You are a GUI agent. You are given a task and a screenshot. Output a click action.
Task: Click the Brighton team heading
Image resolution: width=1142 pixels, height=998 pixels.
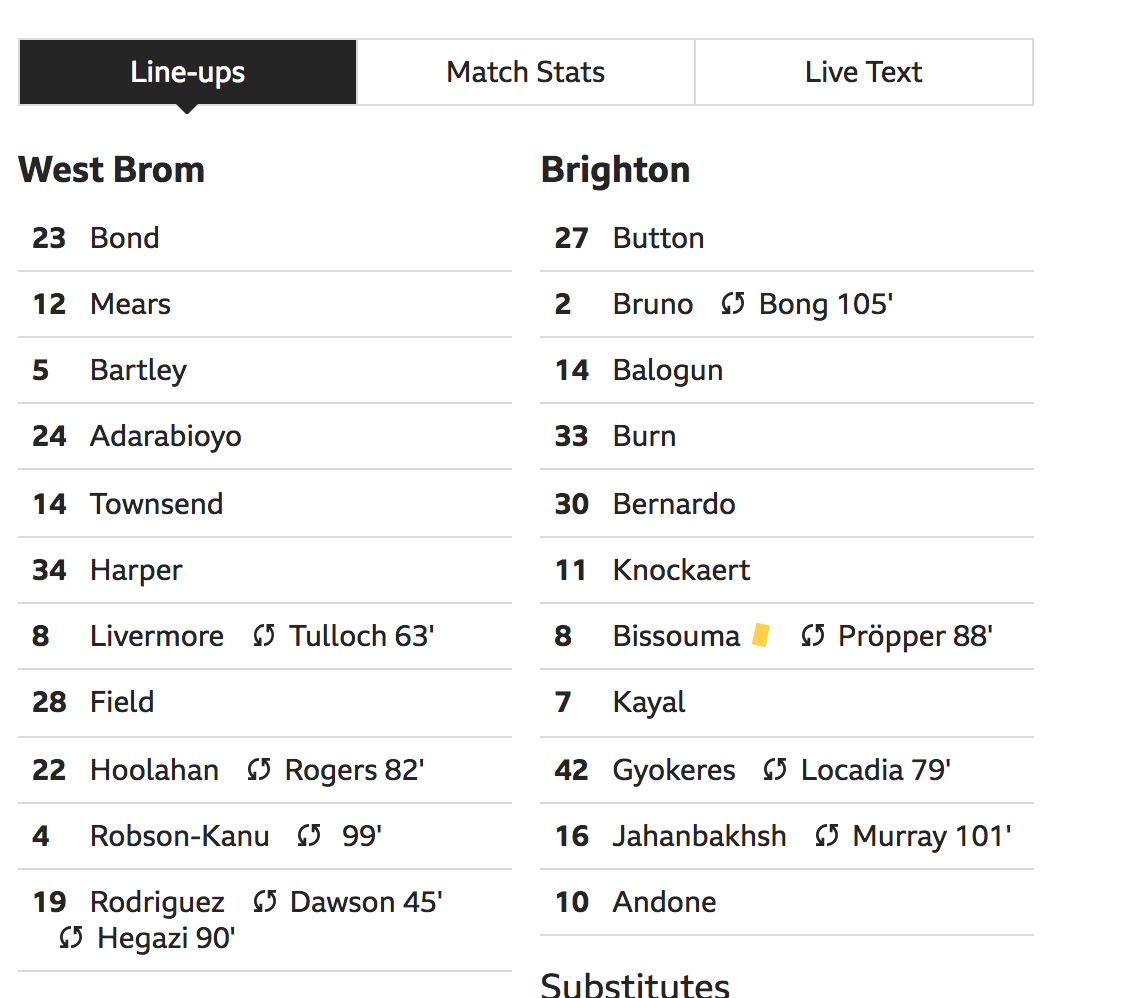tap(615, 170)
